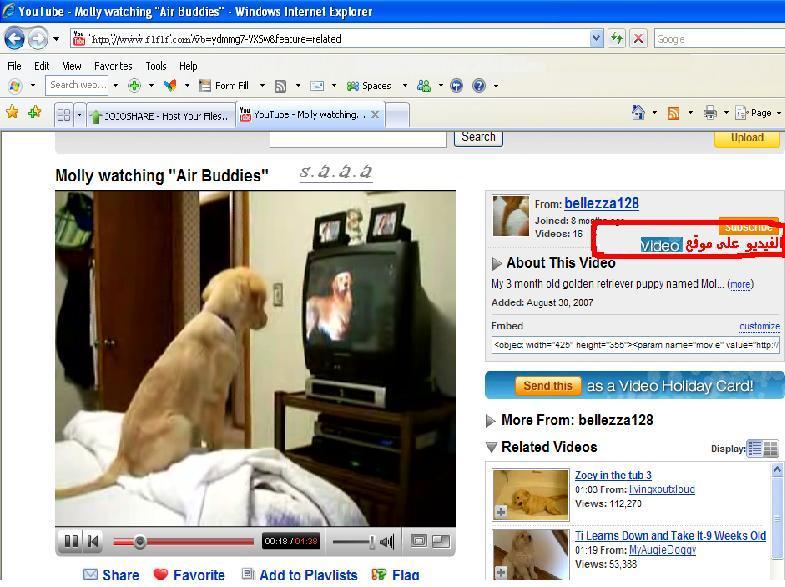Expand the About This Video section
This screenshot has height=587, width=785.
click(x=496, y=264)
